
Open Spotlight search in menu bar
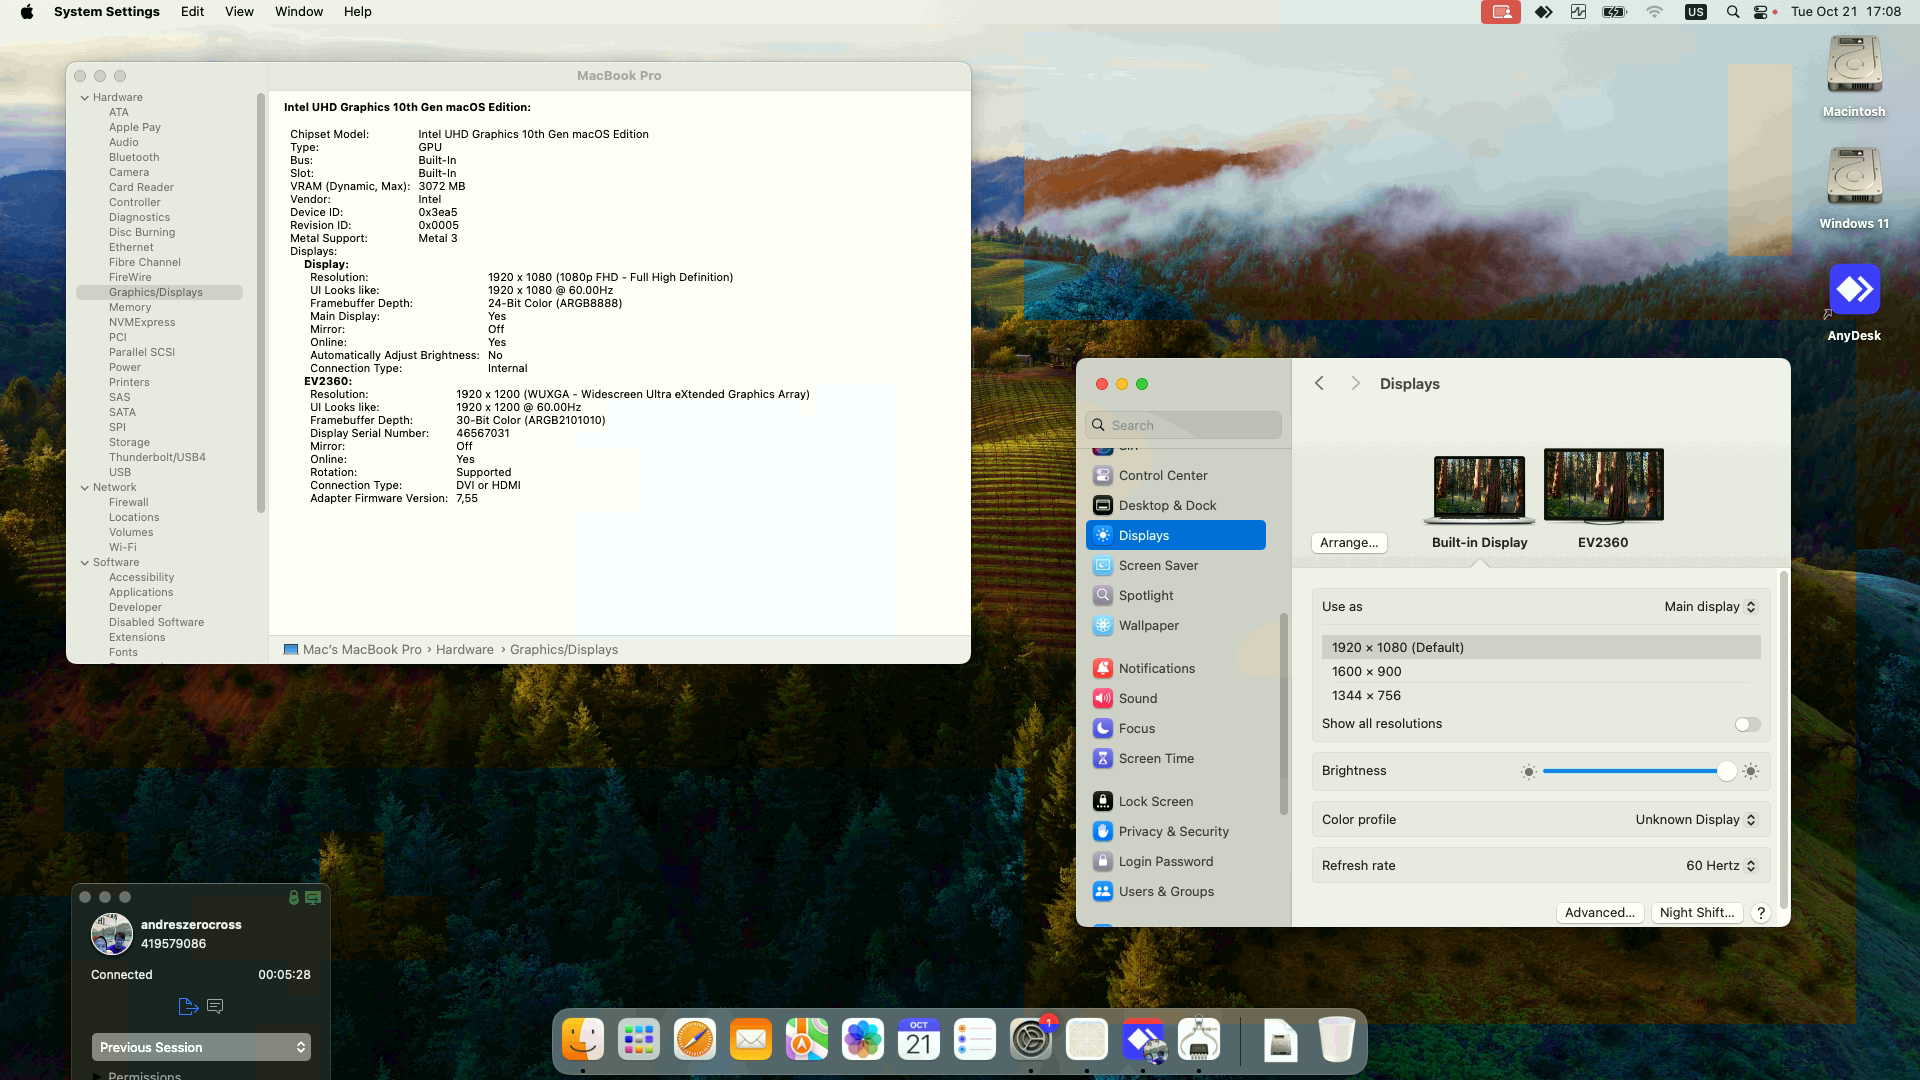tap(1732, 12)
